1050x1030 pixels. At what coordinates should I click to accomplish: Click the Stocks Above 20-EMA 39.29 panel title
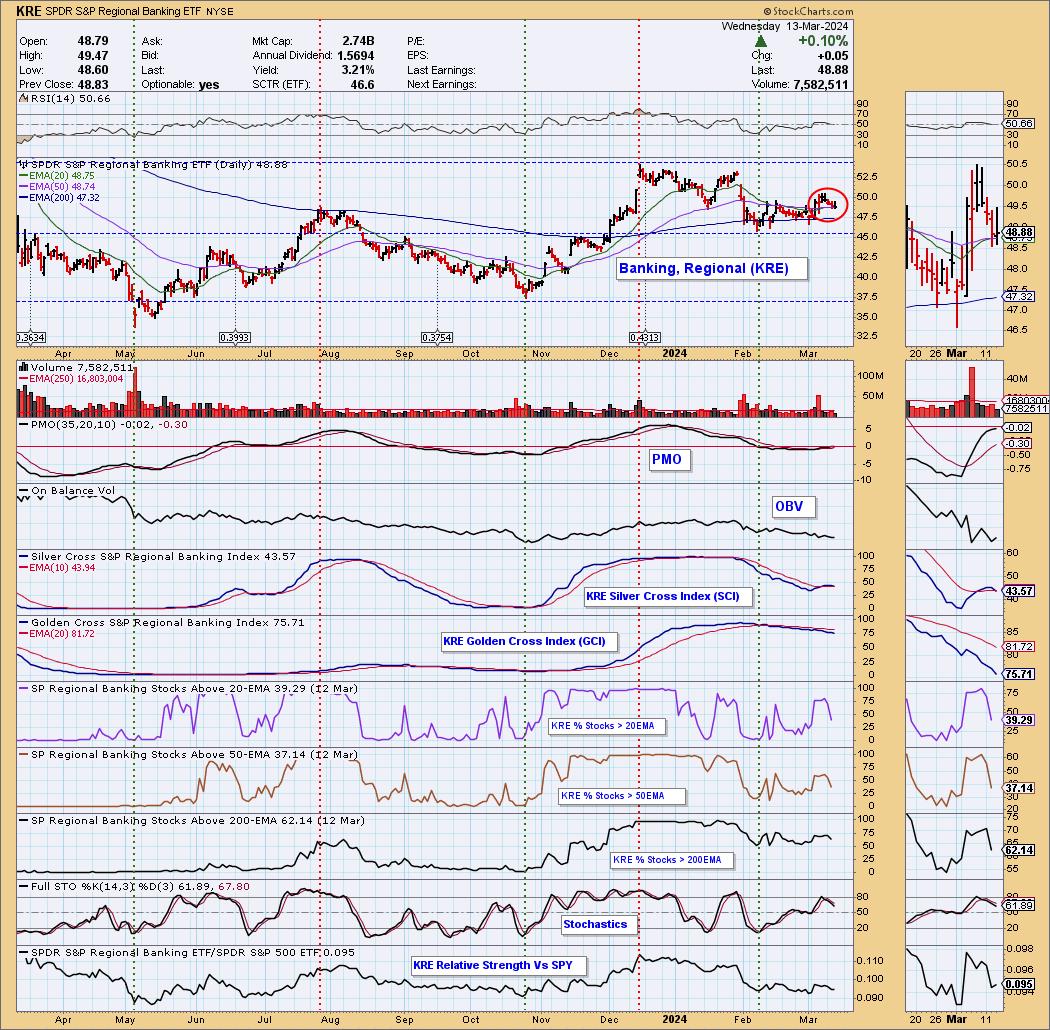tap(188, 688)
